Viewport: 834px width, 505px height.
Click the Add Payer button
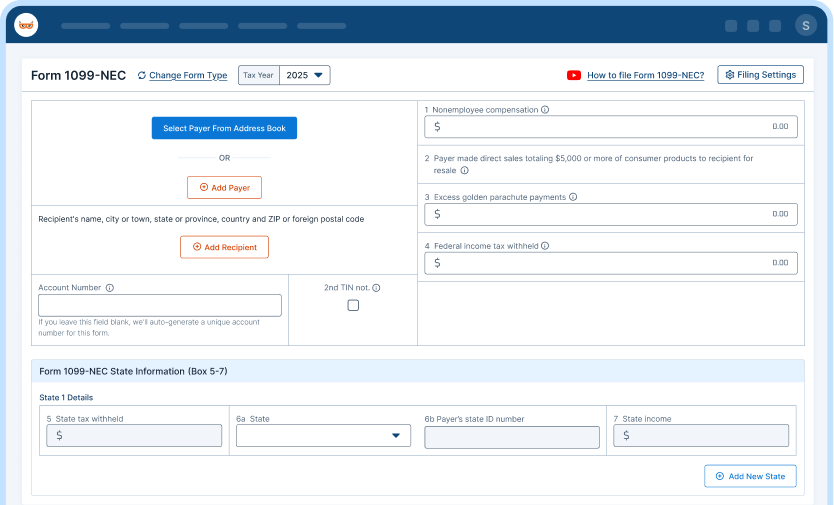click(x=224, y=187)
